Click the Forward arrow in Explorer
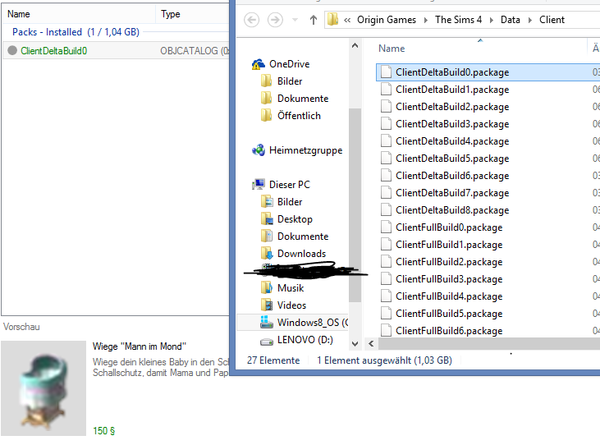This screenshot has height=441, width=600. (x=275, y=20)
